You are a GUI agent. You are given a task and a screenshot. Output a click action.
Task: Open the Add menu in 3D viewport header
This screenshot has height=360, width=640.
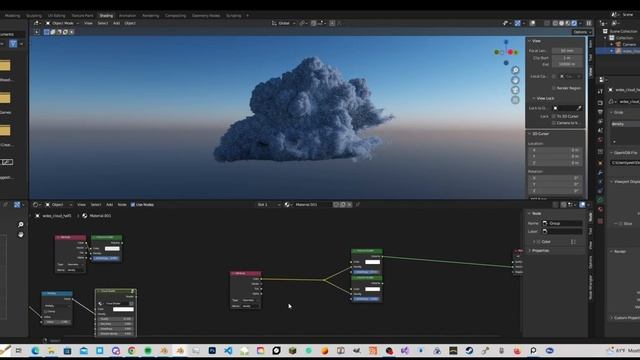pos(116,23)
